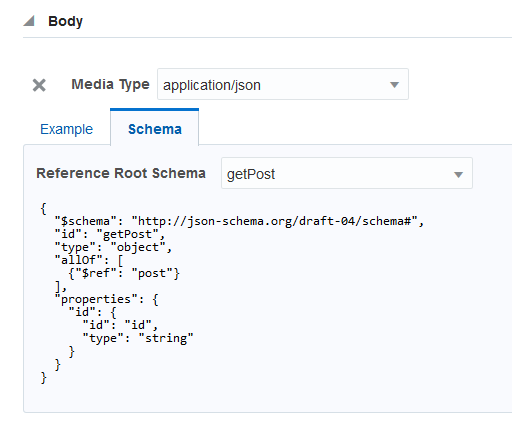Click the "id": "id" line
This screenshot has width=512, height=430.
point(120,325)
